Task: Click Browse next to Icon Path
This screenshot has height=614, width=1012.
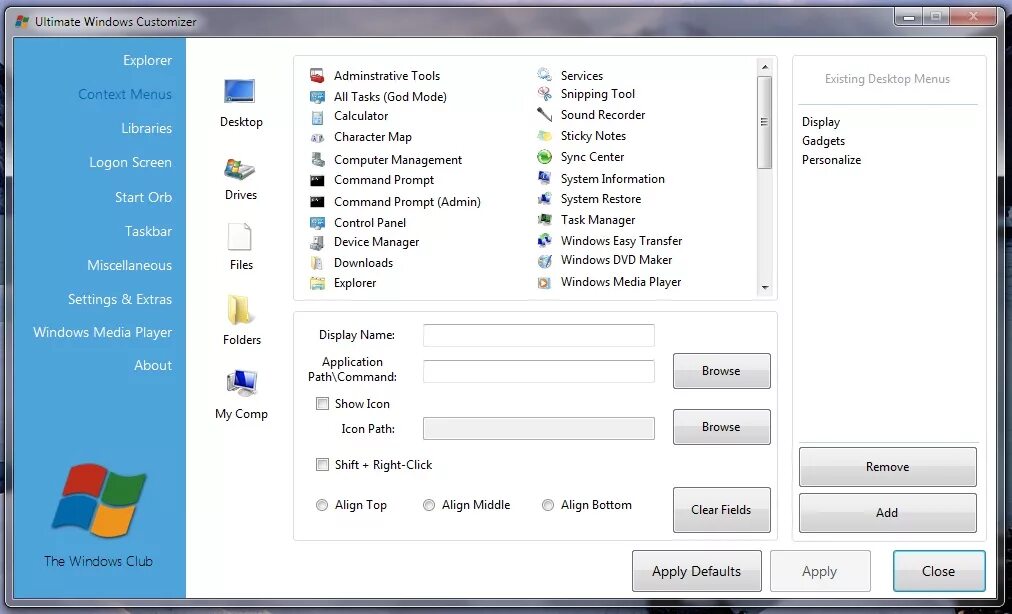Action: click(x=722, y=427)
